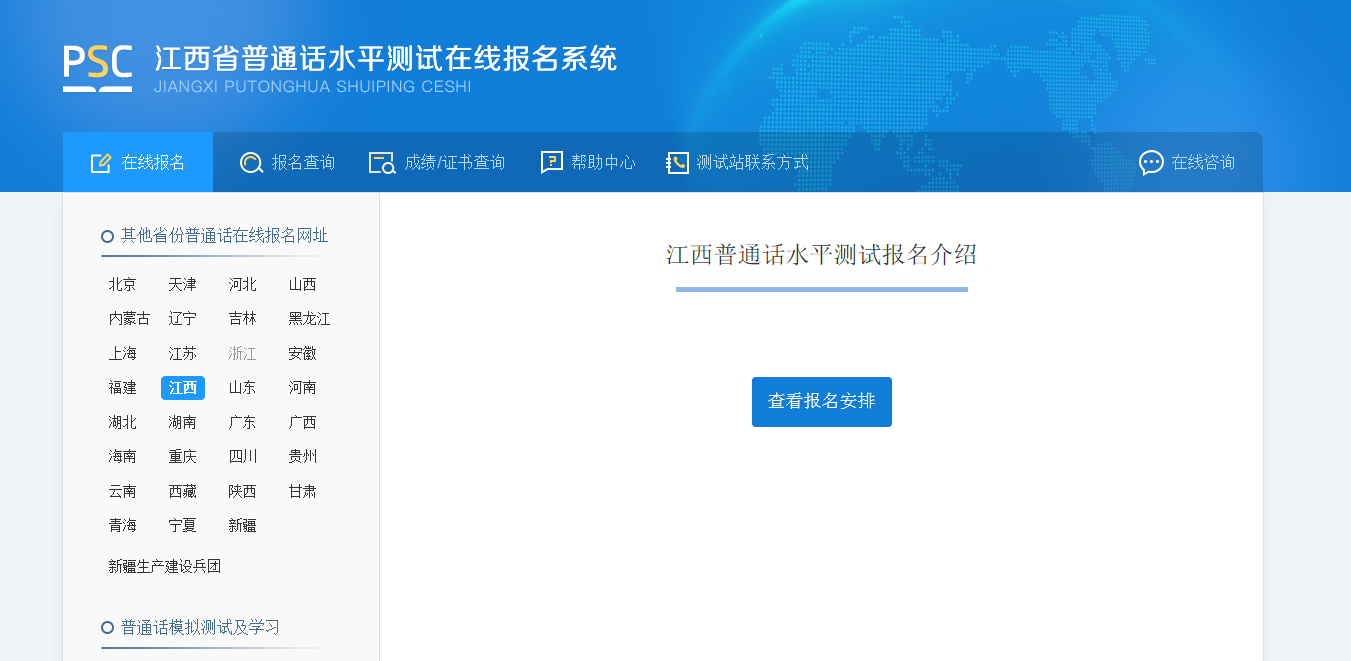Open the 四川 province link
This screenshot has width=1351, height=661.
click(243, 457)
